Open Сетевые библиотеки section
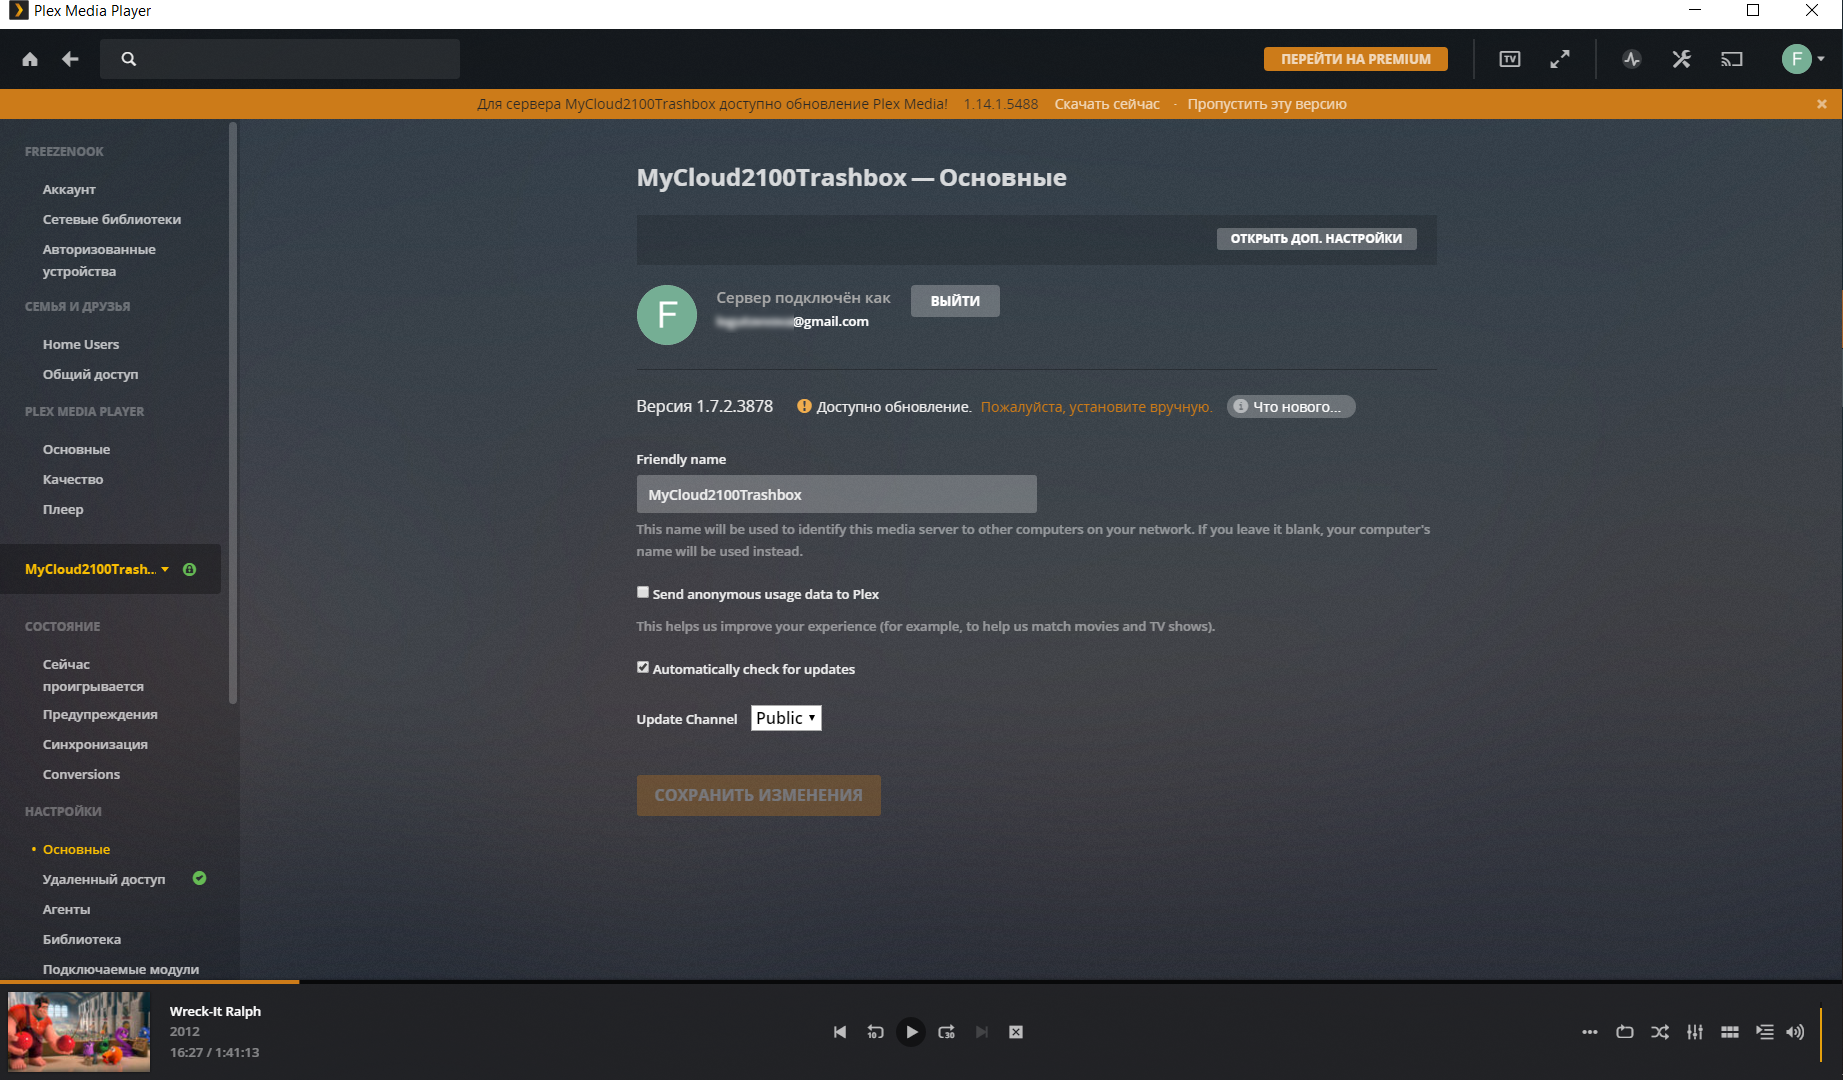 tap(112, 219)
